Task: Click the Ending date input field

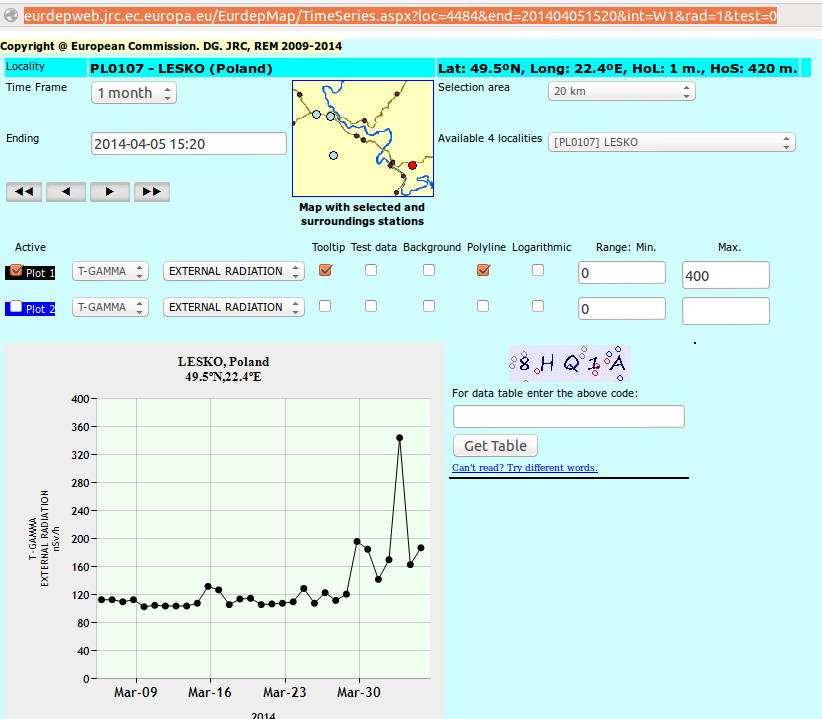Action: click(189, 143)
